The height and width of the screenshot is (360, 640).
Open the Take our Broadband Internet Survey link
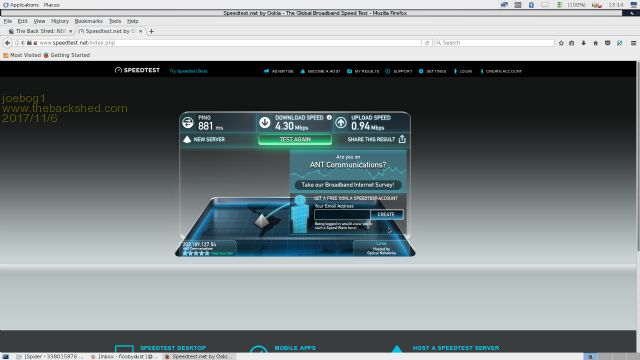(348, 185)
